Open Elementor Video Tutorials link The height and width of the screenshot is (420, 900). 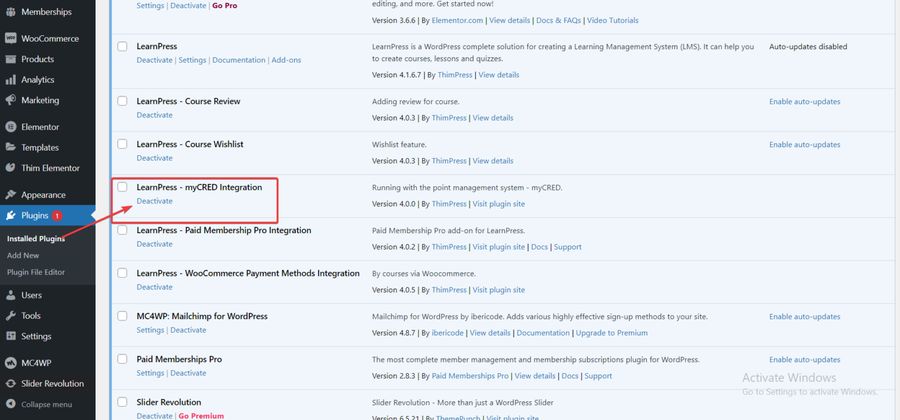612,20
